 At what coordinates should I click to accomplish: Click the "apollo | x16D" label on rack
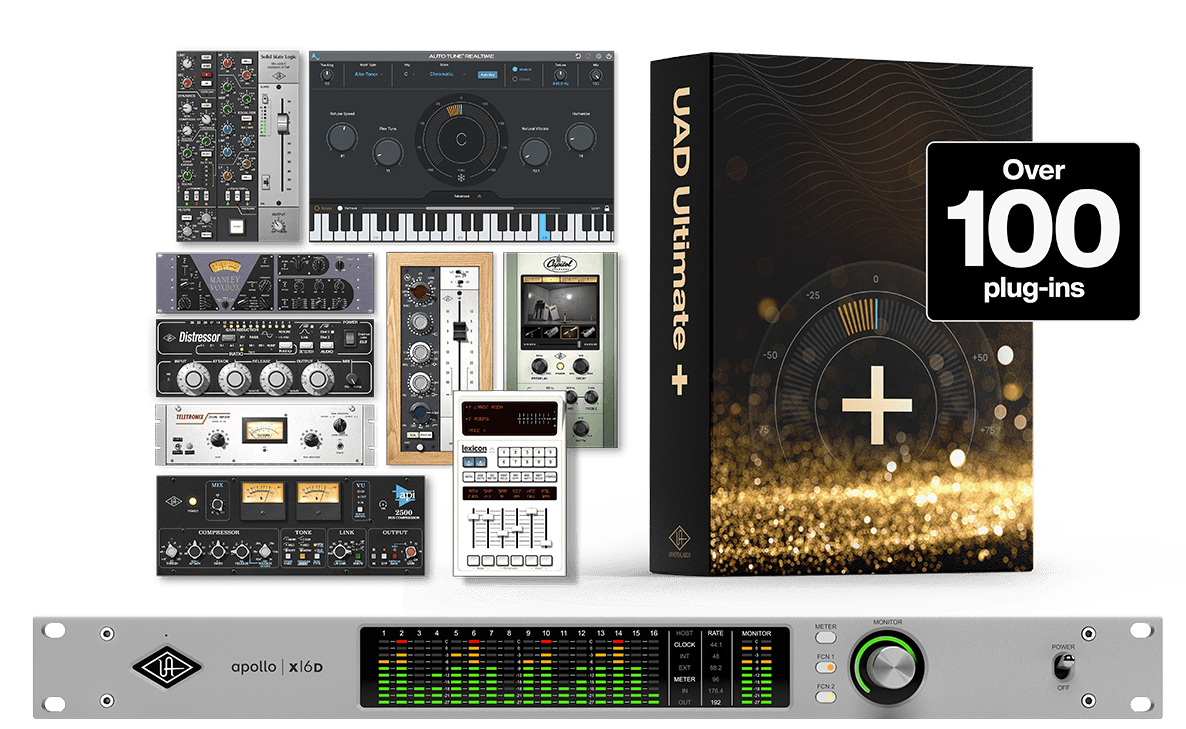coord(277,667)
